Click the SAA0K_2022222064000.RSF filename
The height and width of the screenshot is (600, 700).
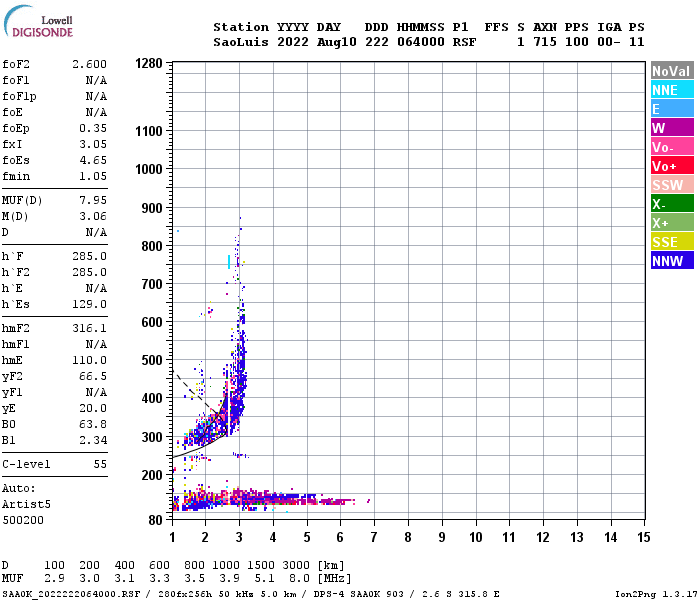[x=71, y=594]
